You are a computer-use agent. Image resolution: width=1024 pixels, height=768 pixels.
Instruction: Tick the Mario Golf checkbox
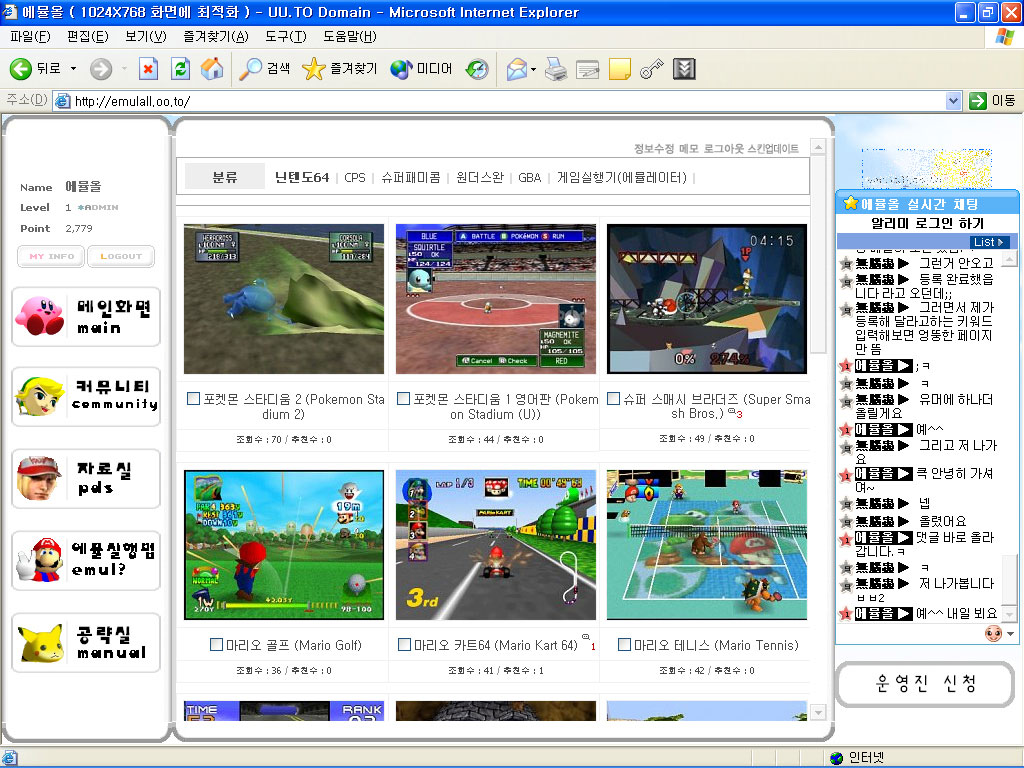(217, 645)
